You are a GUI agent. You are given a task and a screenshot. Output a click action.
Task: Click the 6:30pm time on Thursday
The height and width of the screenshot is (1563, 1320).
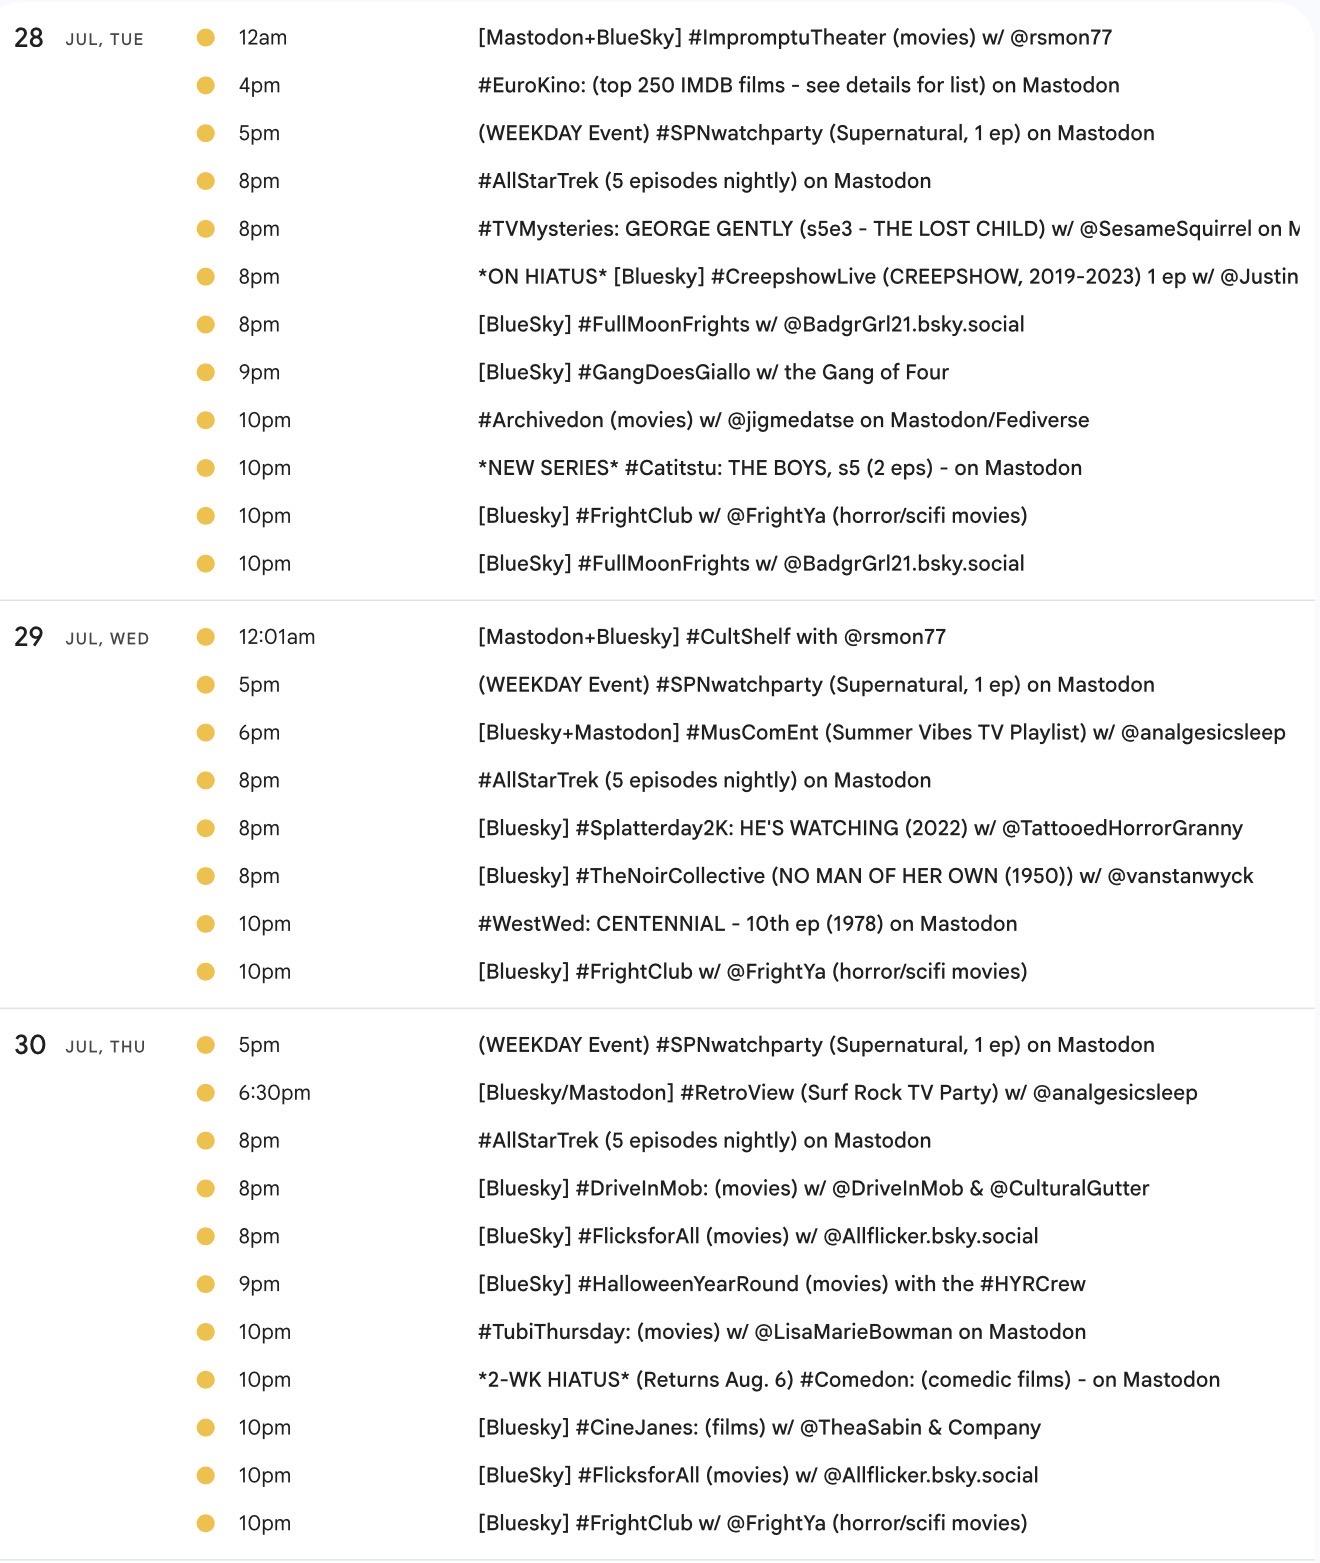[275, 1094]
